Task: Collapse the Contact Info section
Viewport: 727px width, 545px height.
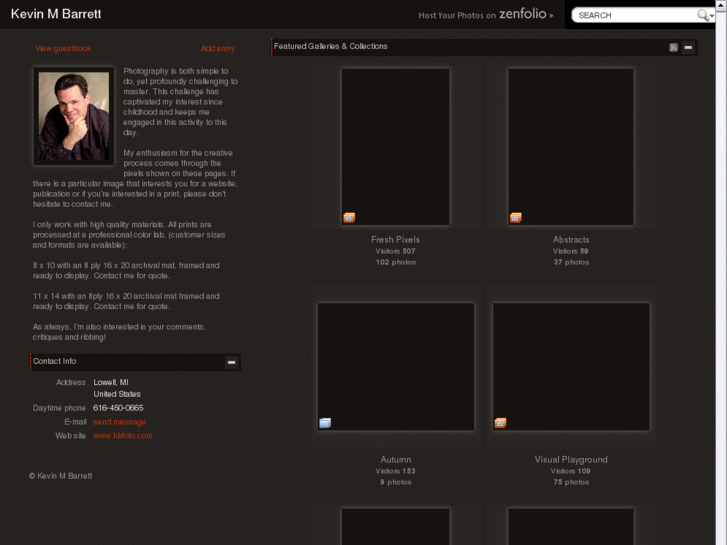Action: point(231,362)
